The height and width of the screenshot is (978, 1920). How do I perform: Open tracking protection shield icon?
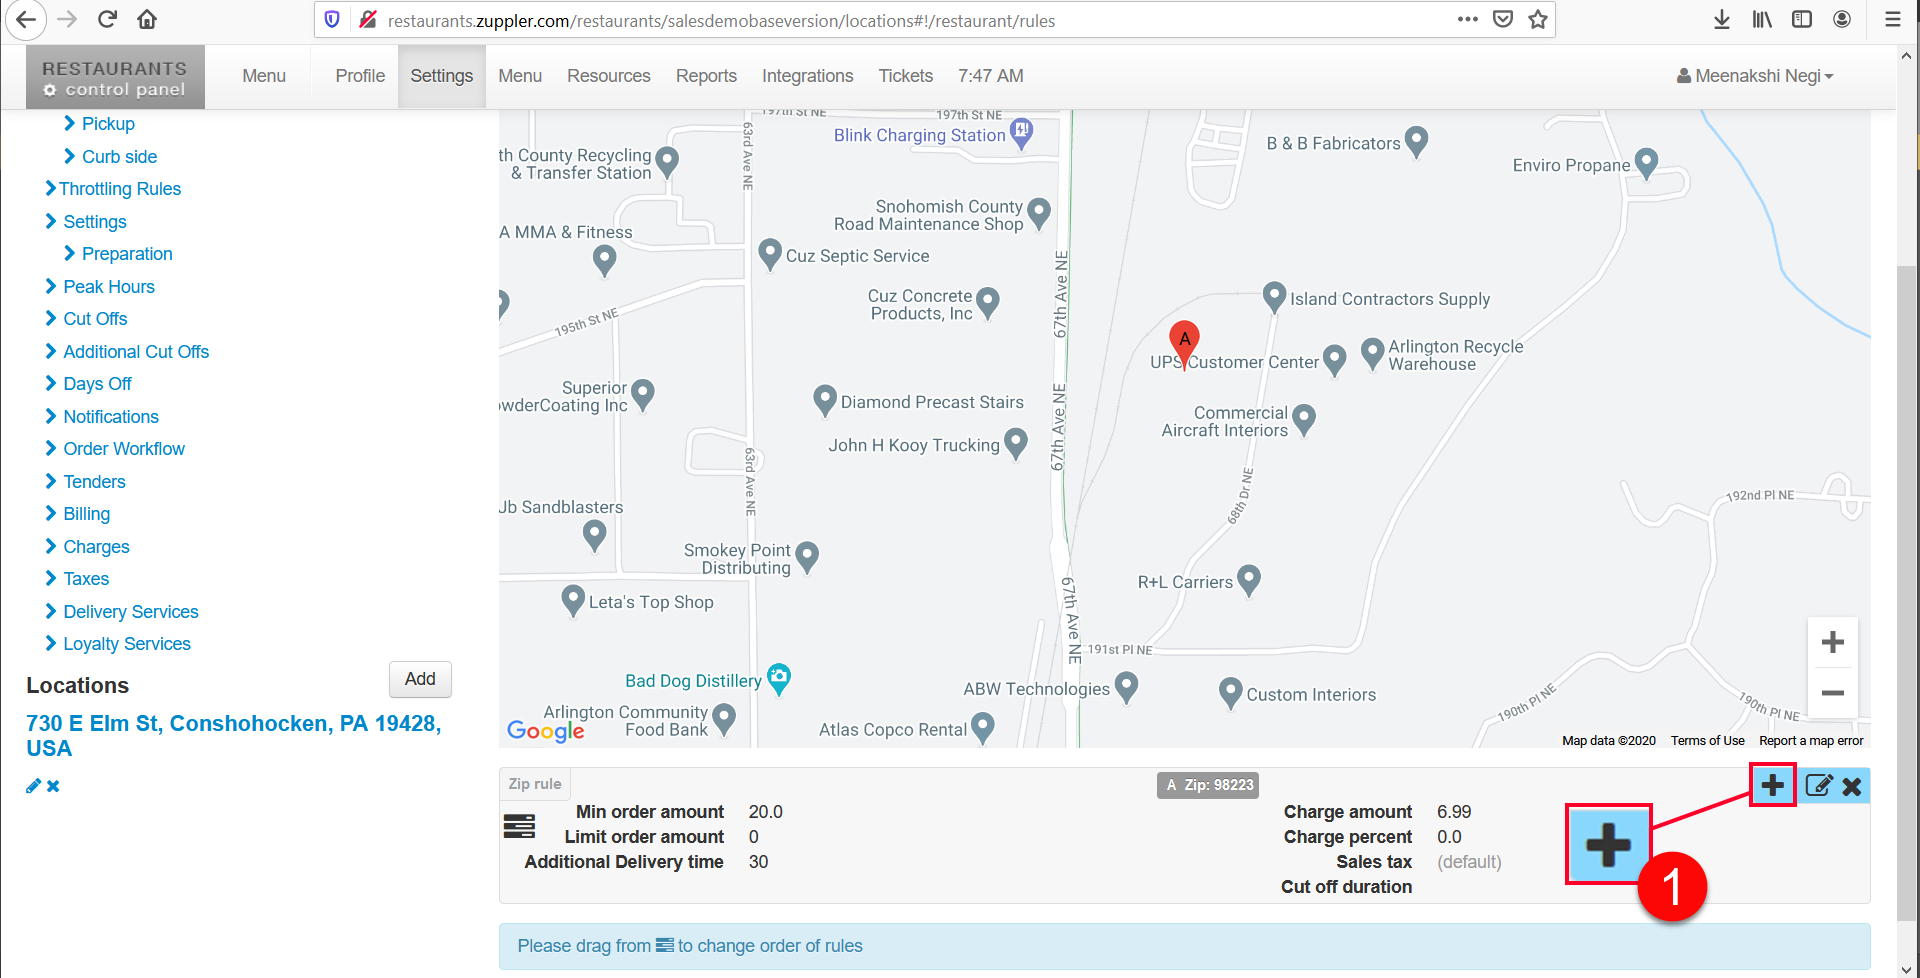tap(333, 19)
